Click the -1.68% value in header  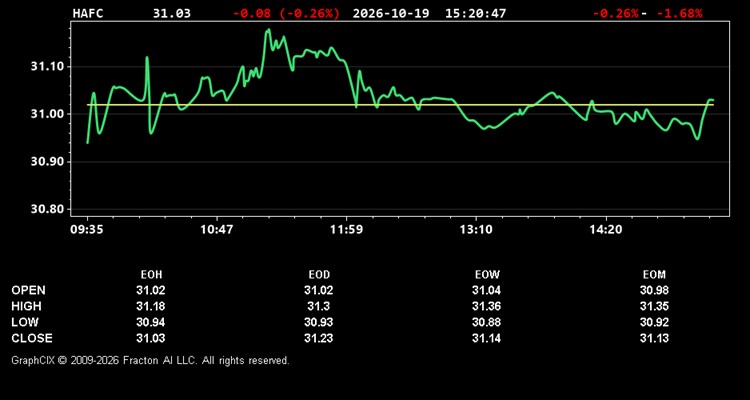point(680,13)
